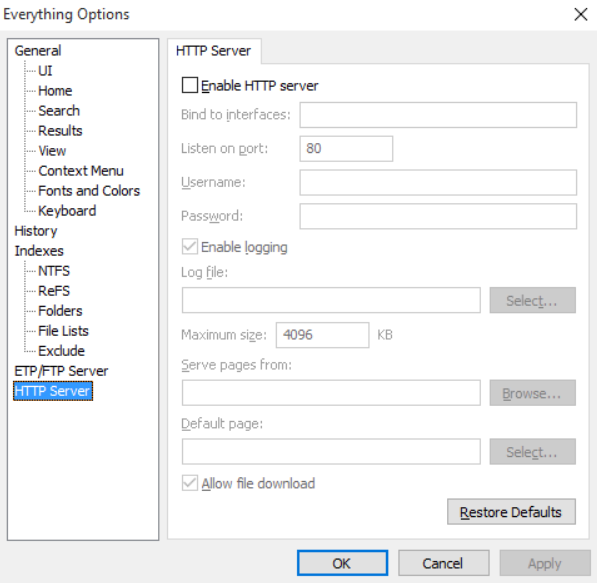597x583 pixels.
Task: Click the Browse button for pages folder
Action: (x=532, y=393)
